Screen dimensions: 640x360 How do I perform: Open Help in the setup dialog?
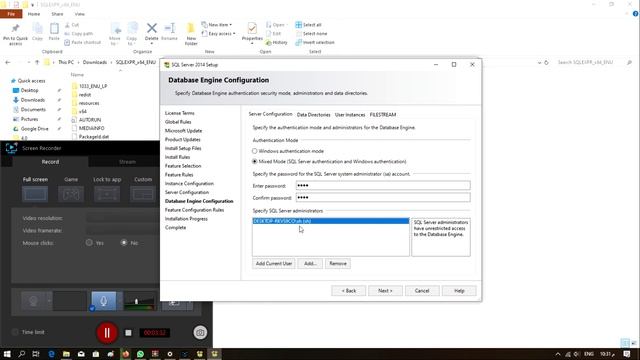tap(459, 291)
